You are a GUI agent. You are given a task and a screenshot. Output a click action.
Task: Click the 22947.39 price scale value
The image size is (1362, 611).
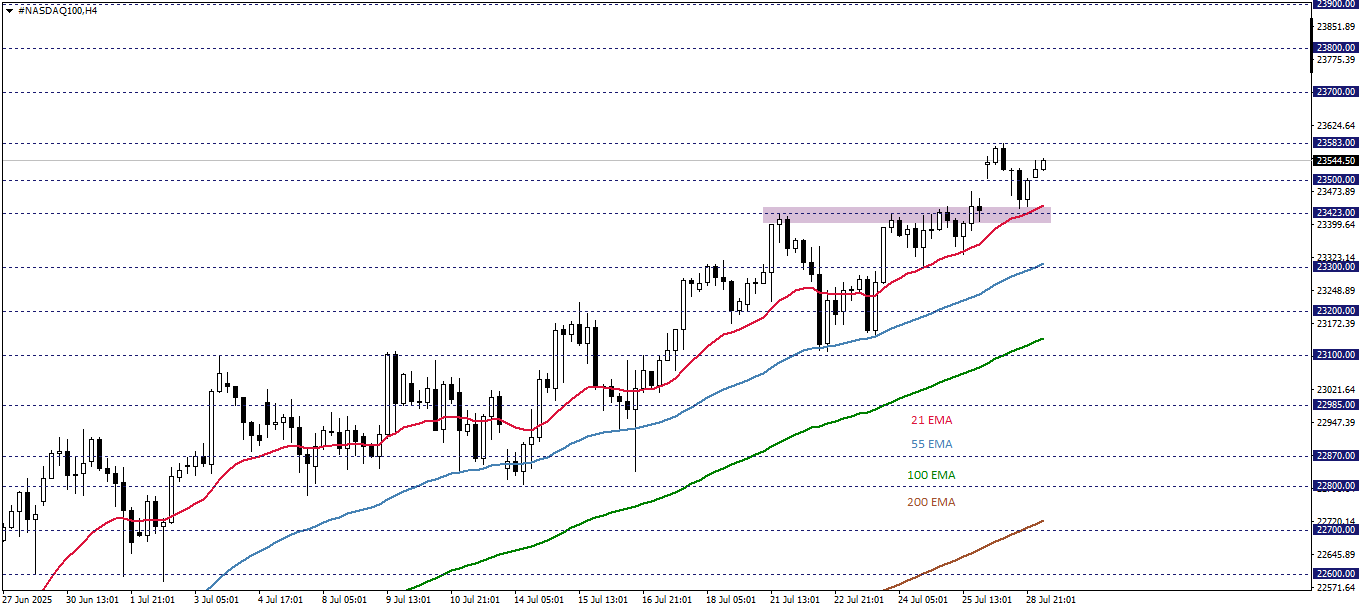click(x=1337, y=423)
